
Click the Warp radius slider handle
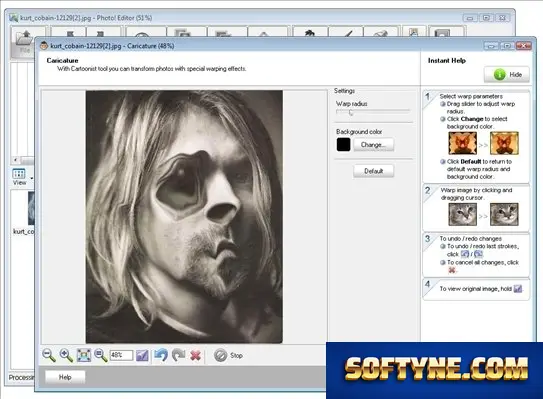351,112
